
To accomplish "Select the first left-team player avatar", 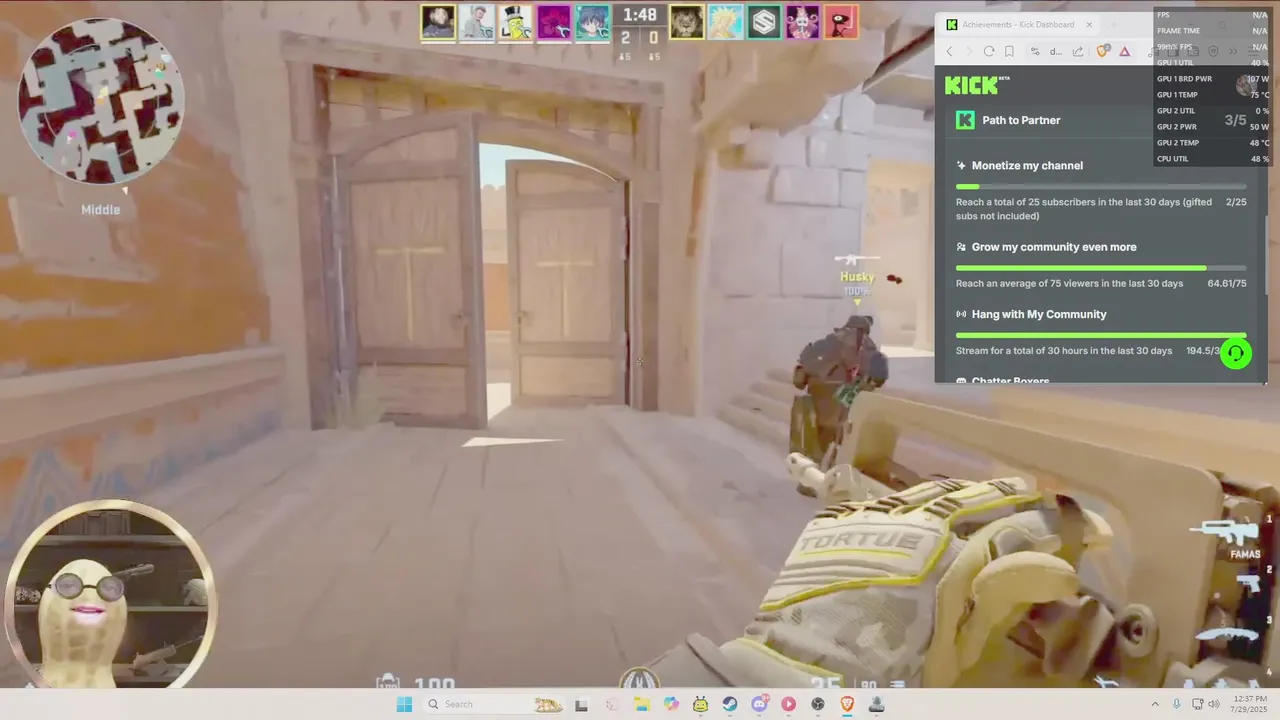I will (x=438, y=22).
